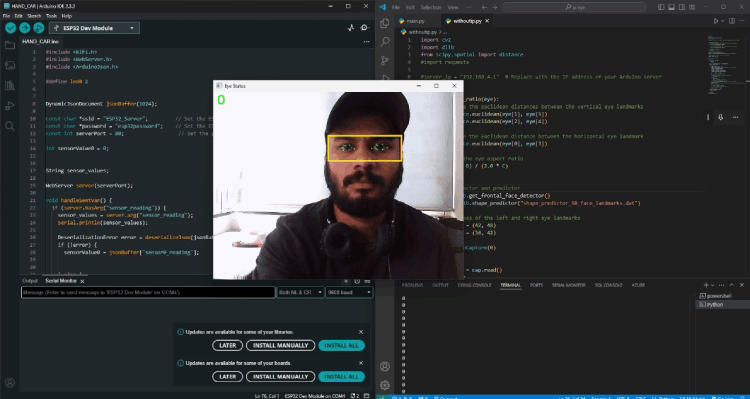Open the Arduino Search sidebar icon

pos(10,126)
